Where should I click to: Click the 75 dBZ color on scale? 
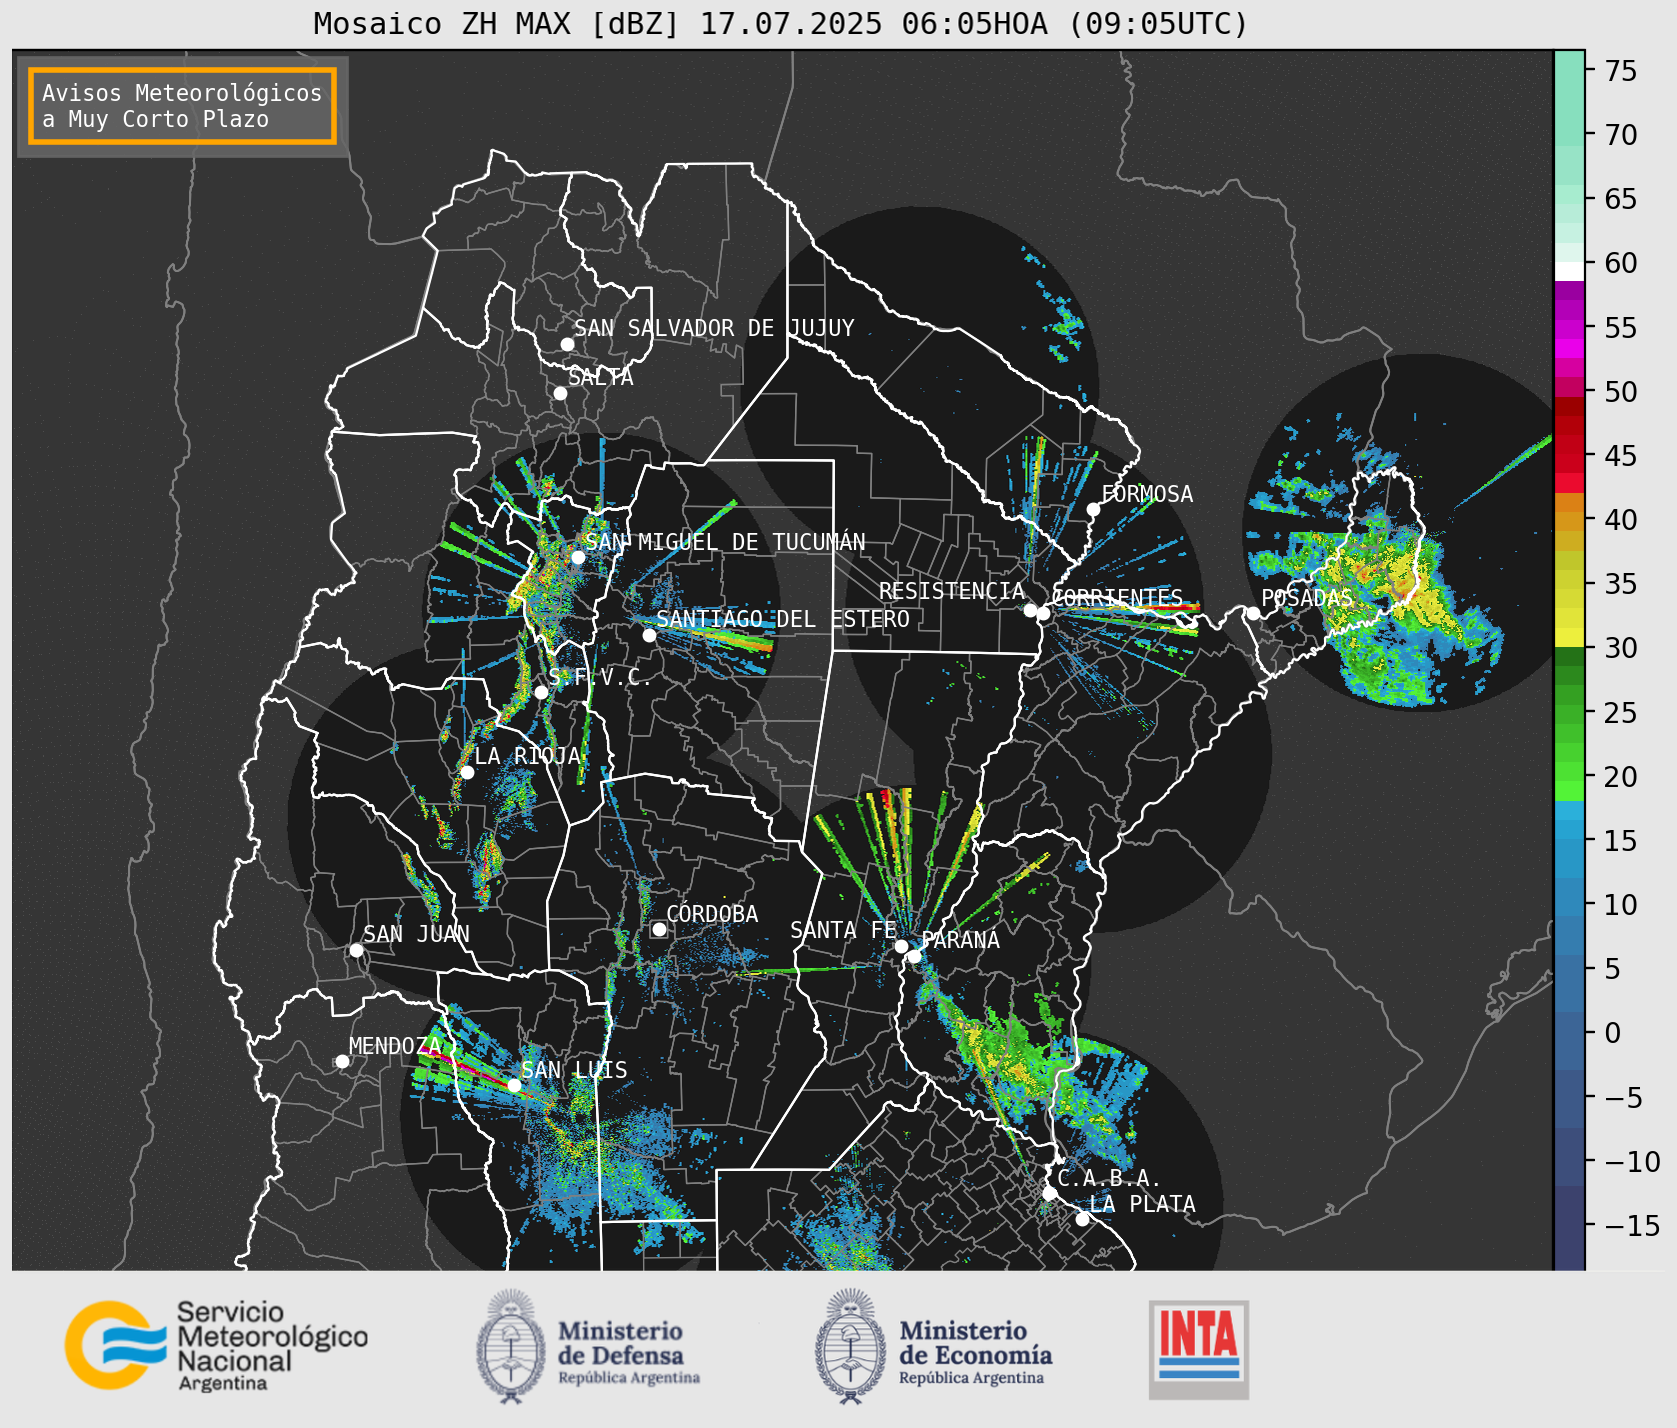pos(1569,71)
